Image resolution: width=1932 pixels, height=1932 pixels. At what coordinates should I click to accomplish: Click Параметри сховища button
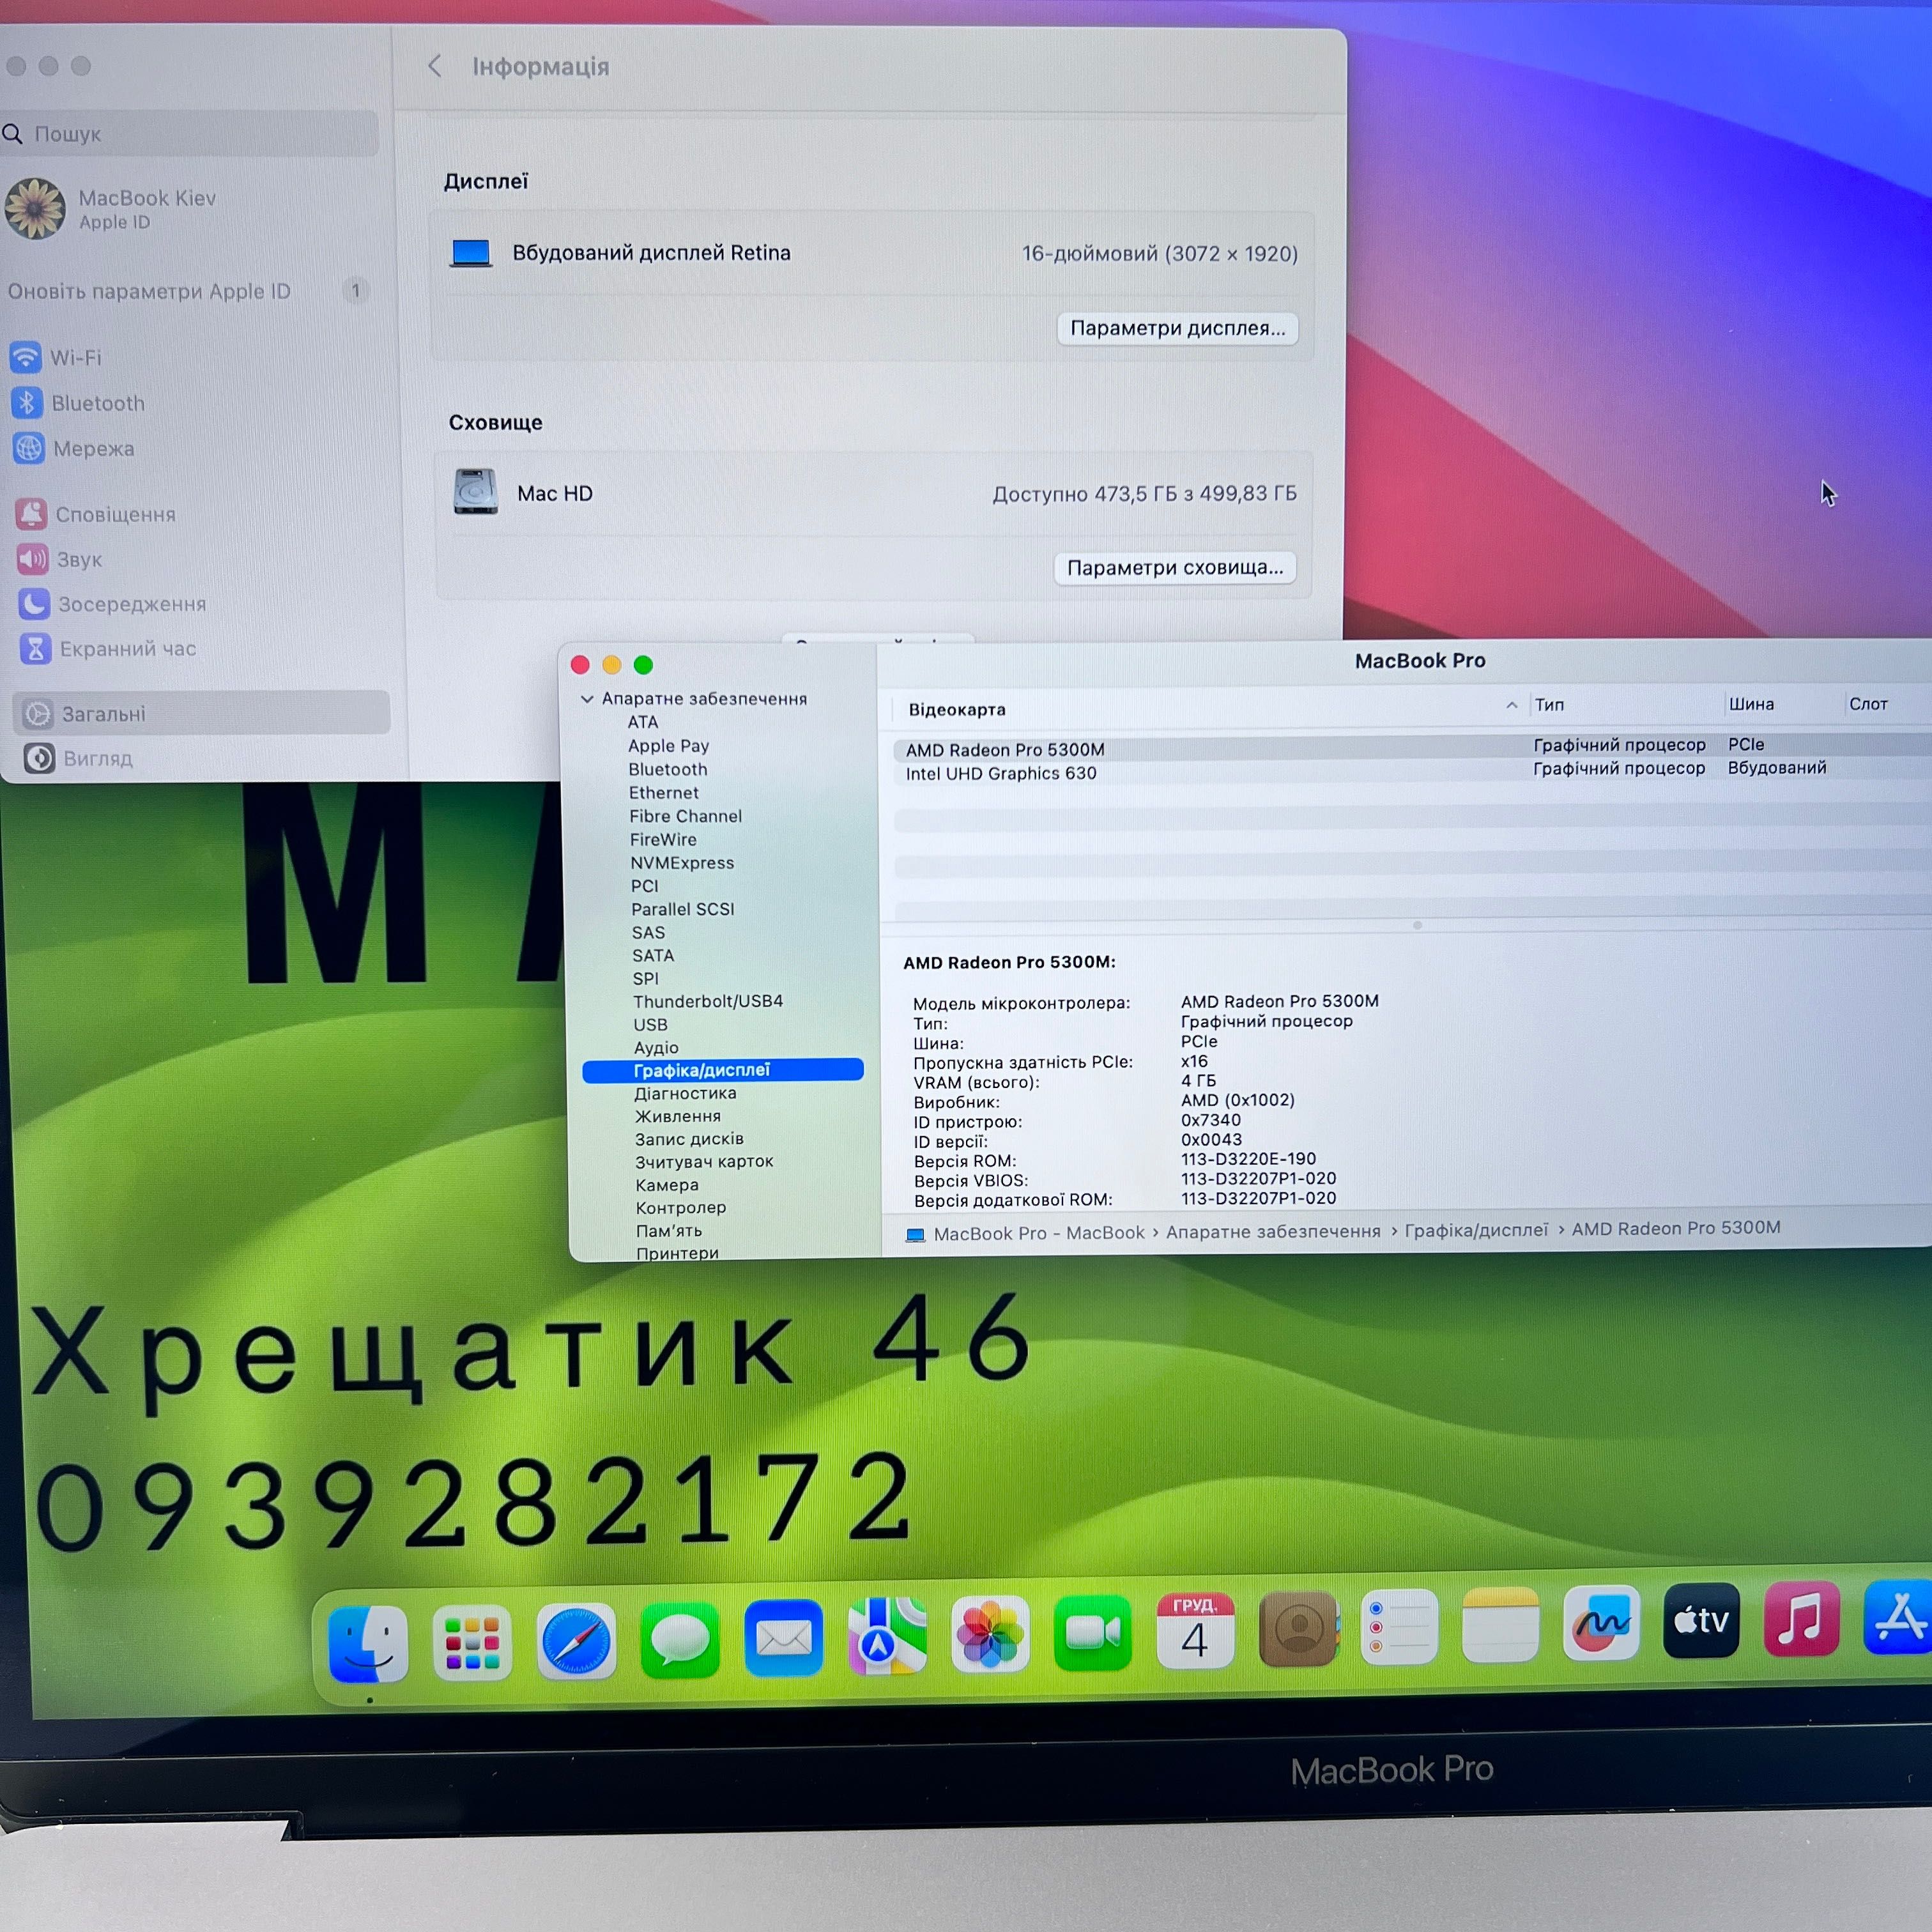(1175, 568)
